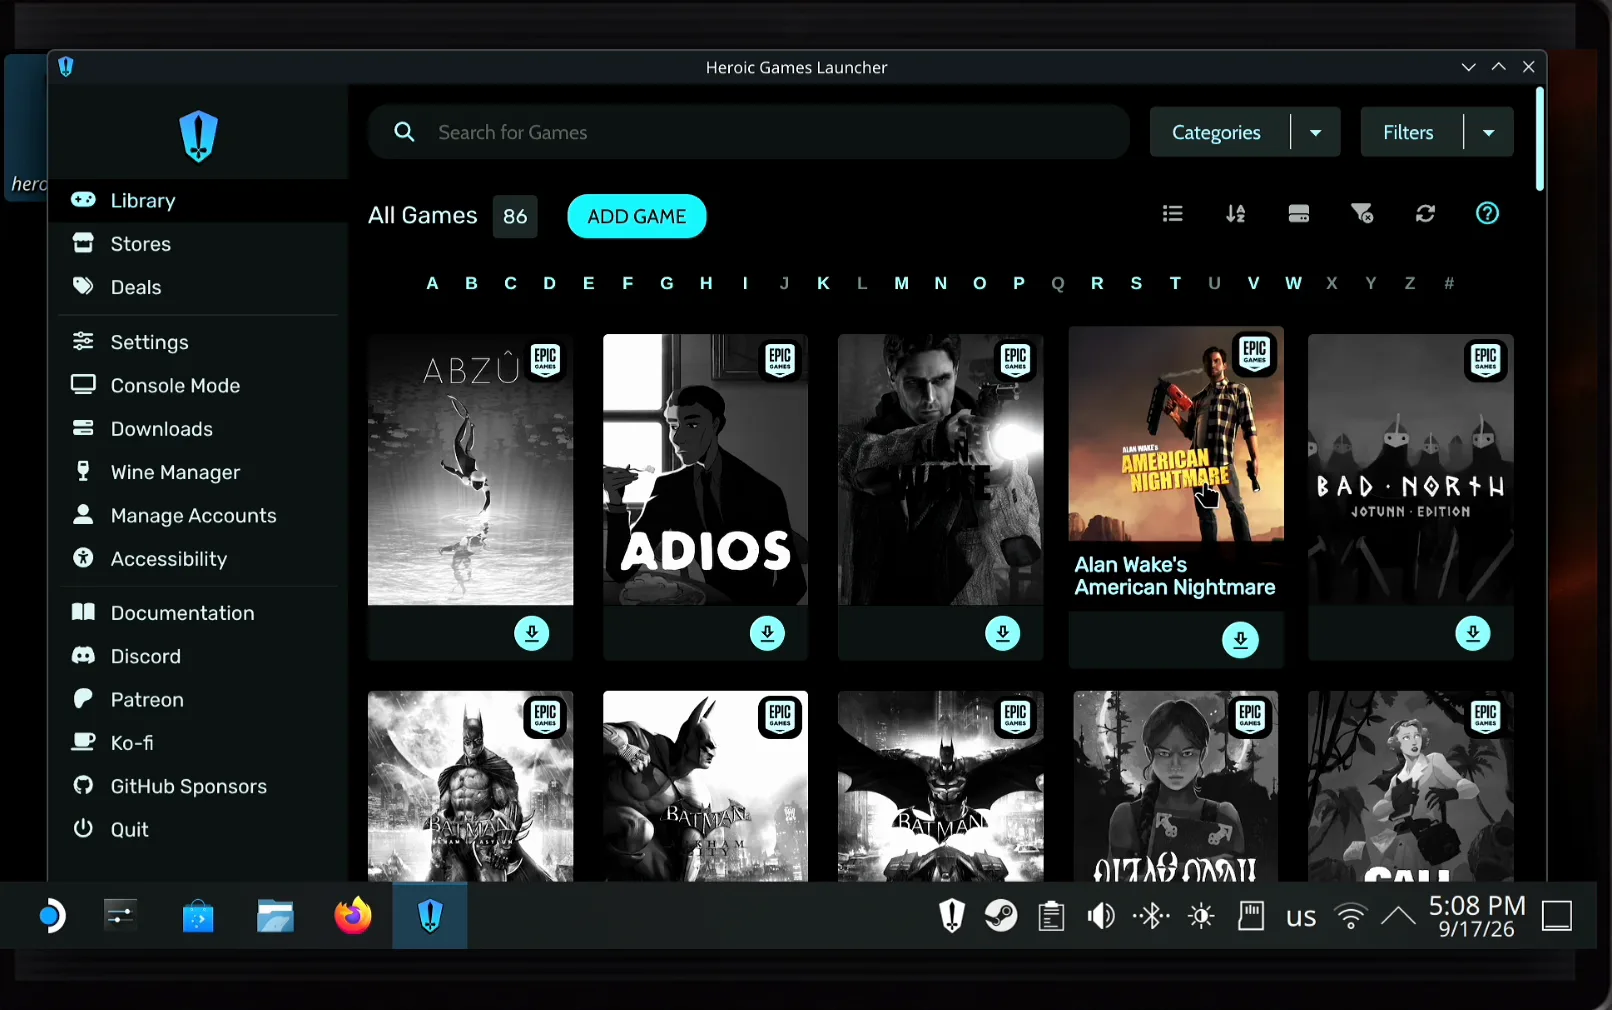Open Steam tray icon
The width and height of the screenshot is (1612, 1010).
[x=1001, y=916]
